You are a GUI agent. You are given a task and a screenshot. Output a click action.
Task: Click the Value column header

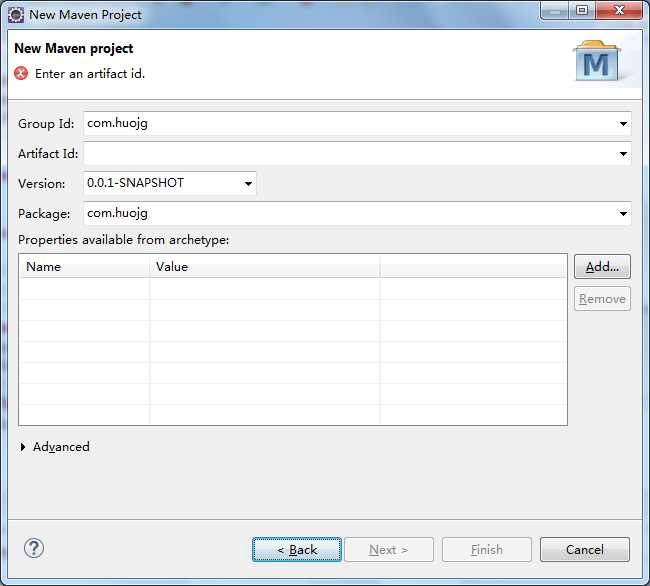pyautogui.click(x=264, y=266)
